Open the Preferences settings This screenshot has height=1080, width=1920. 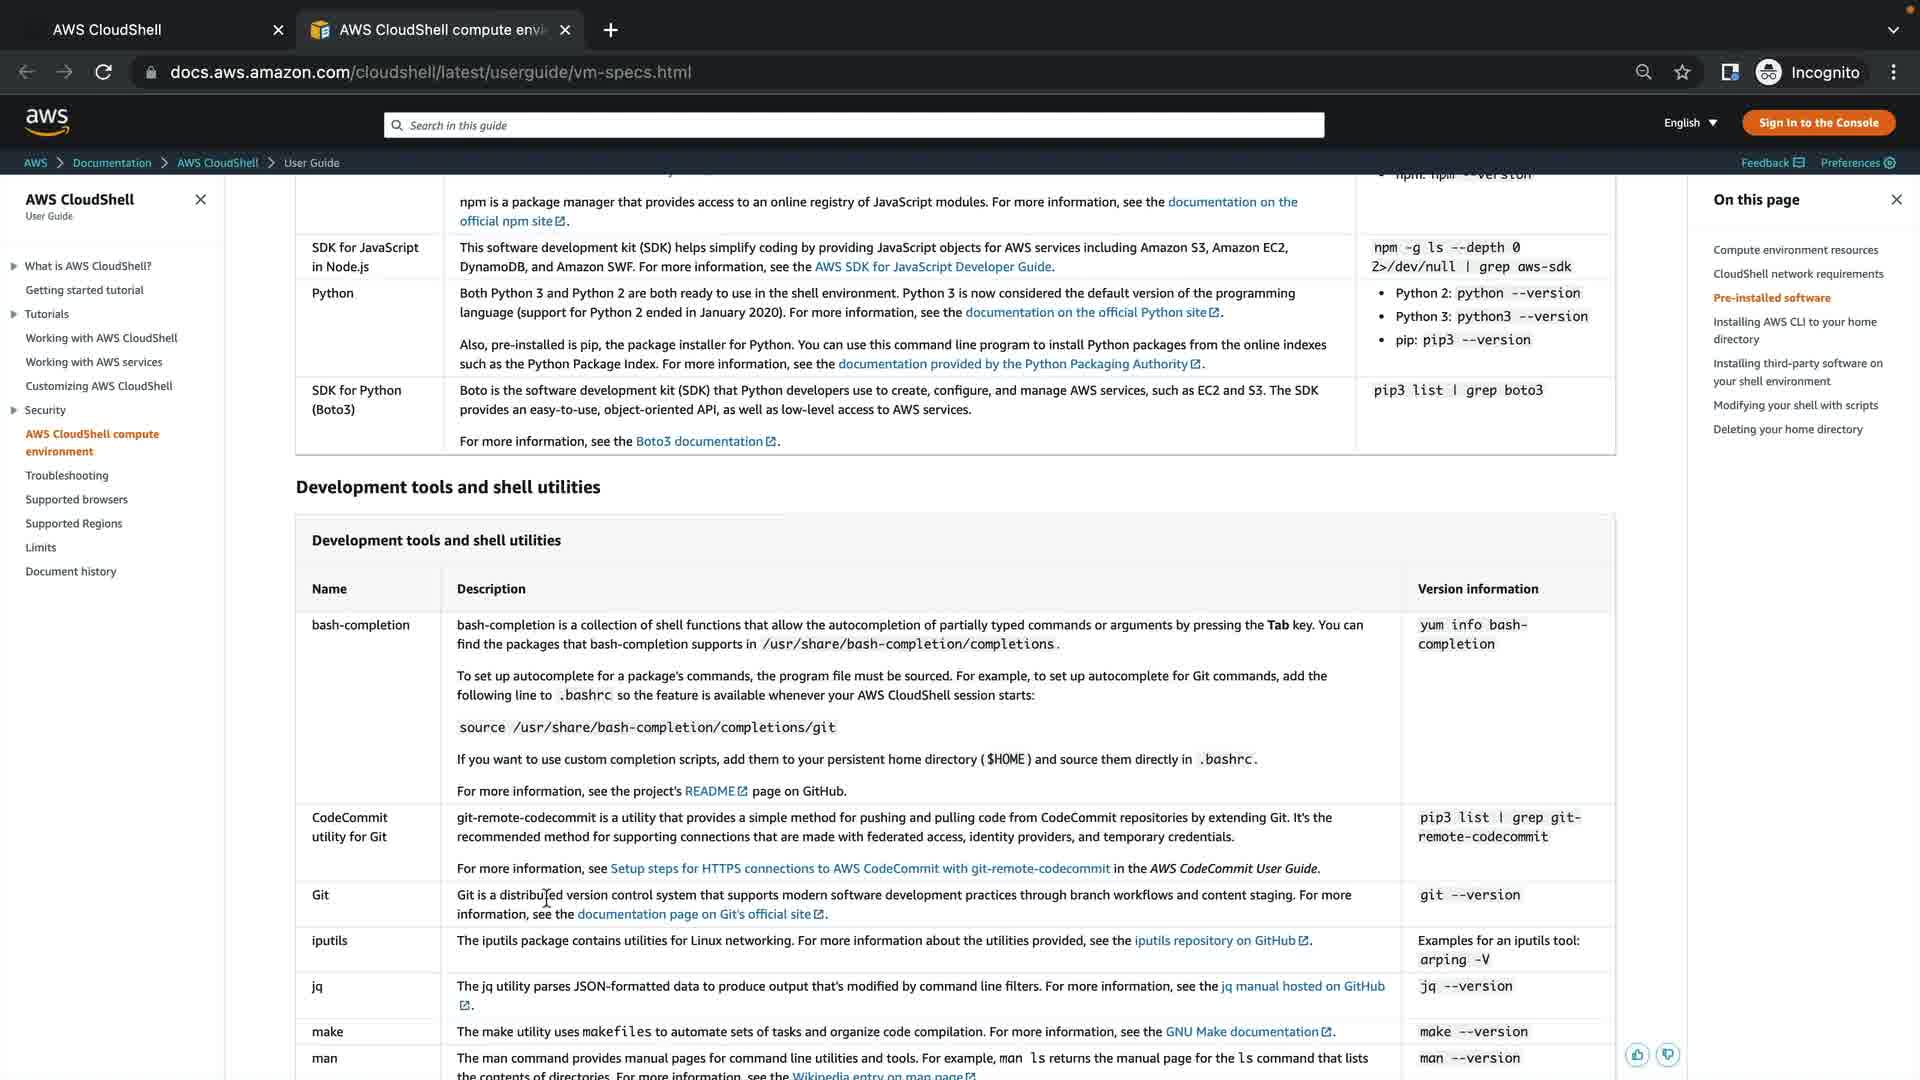[1857, 163]
